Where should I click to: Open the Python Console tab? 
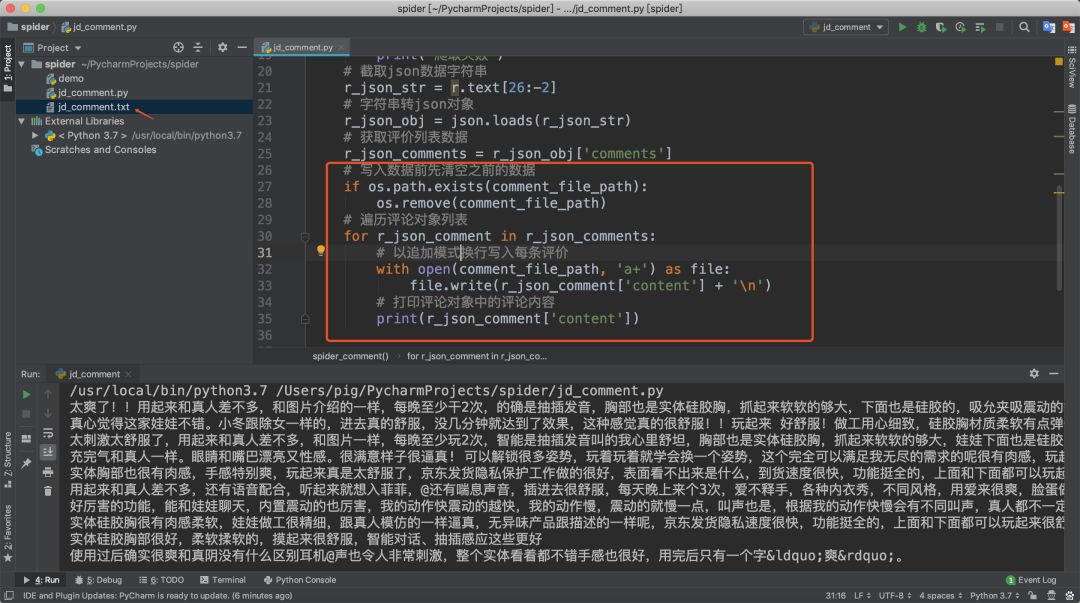pos(299,579)
